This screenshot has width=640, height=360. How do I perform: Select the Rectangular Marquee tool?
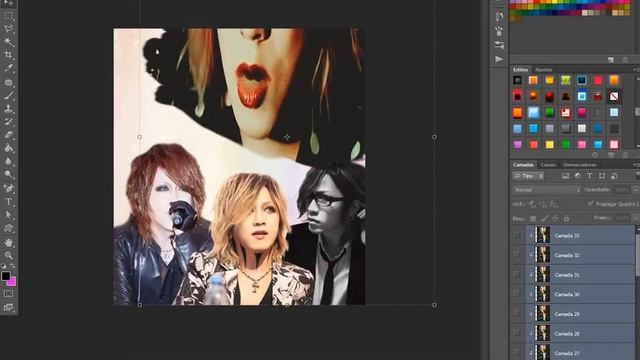[x=8, y=16]
